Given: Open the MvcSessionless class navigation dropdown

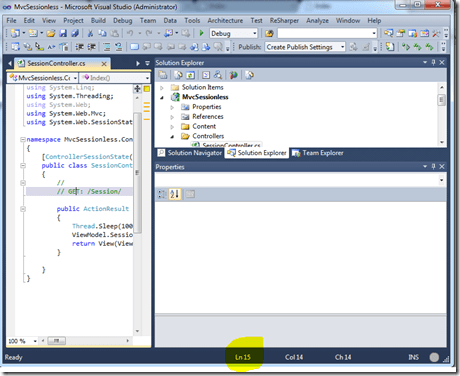Looking at the screenshot, I should click(x=75, y=78).
